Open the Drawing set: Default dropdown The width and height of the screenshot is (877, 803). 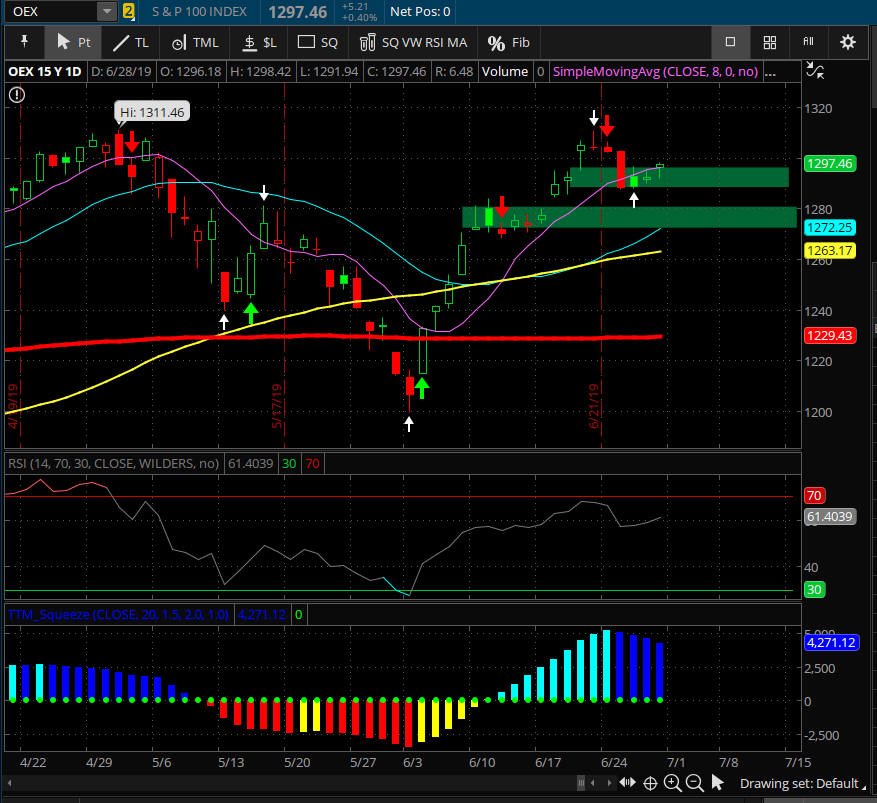(x=802, y=783)
